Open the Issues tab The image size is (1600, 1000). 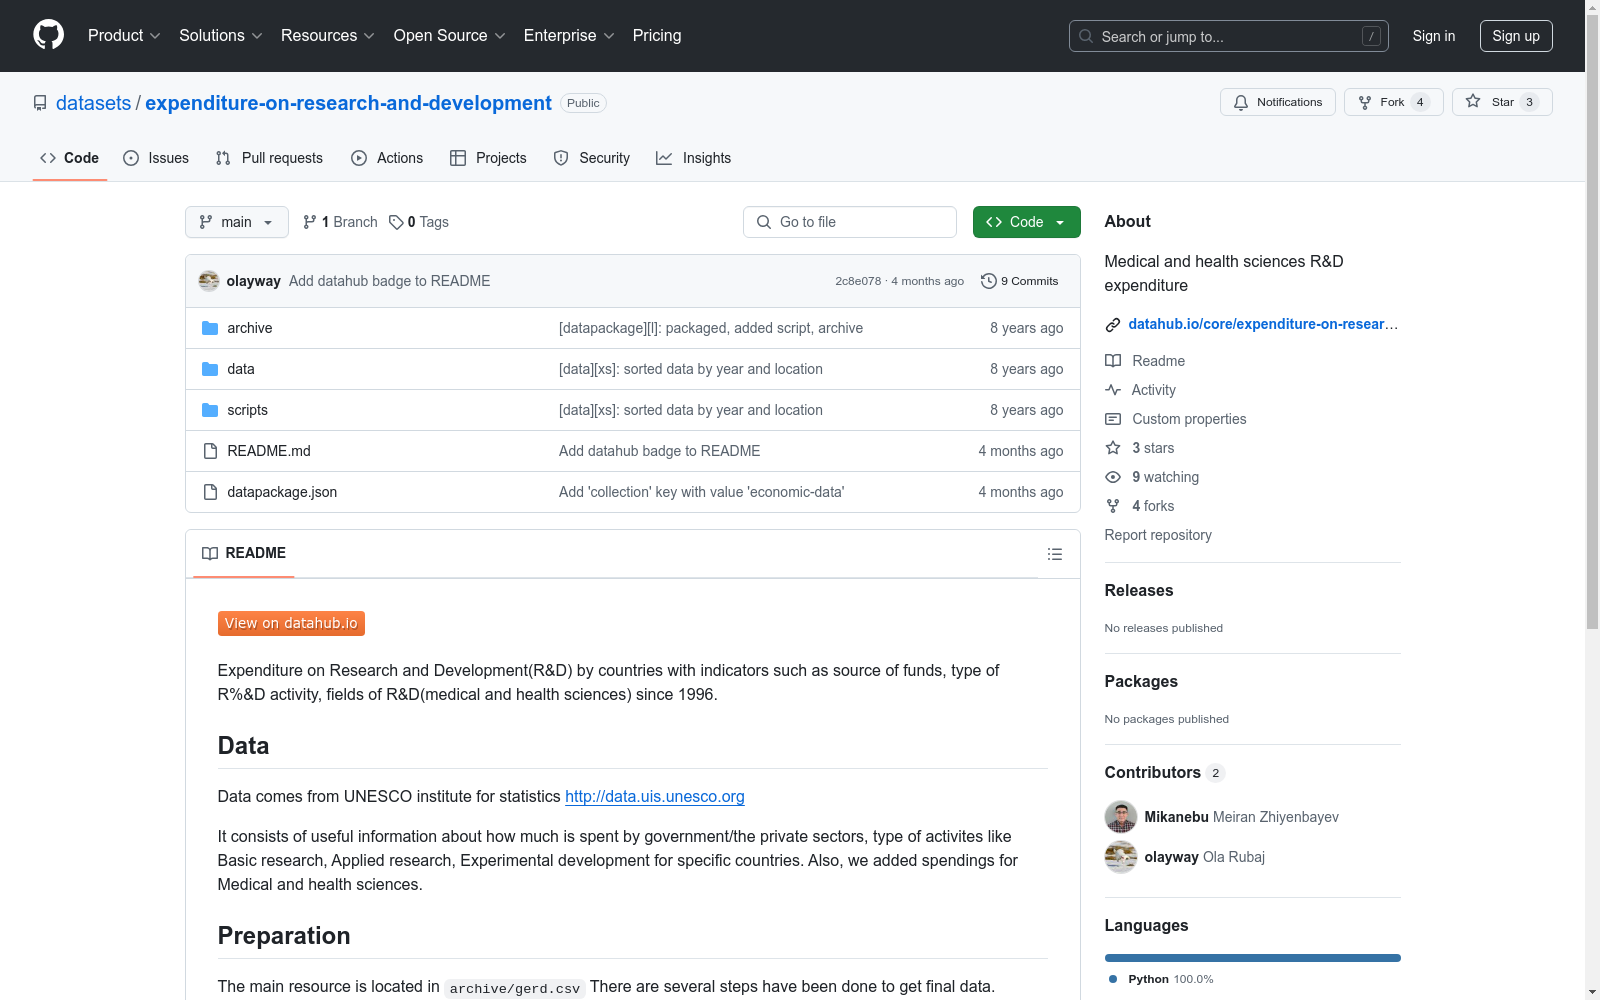156,158
